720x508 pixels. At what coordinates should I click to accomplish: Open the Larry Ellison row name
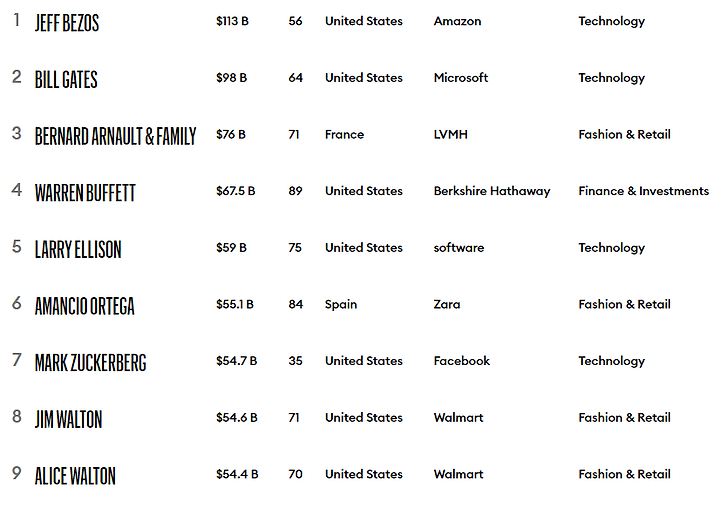click(78, 249)
